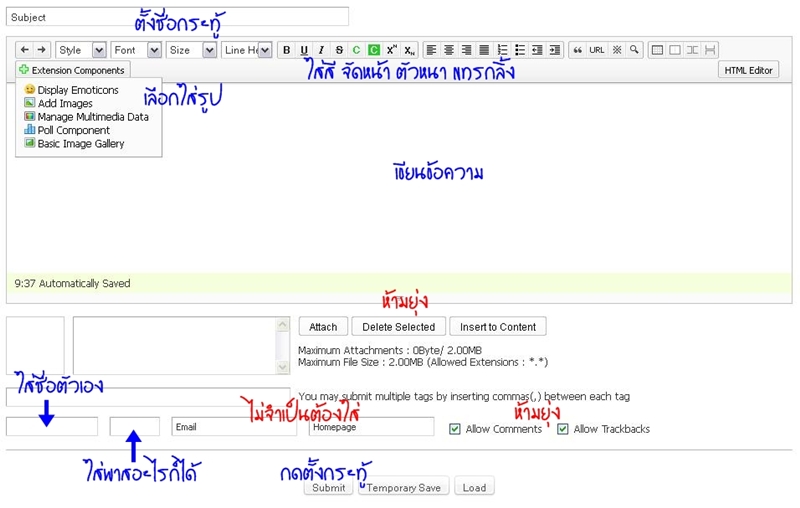Screen dimensions: 800x508
Task: Click the Attach button
Action: click(x=323, y=326)
